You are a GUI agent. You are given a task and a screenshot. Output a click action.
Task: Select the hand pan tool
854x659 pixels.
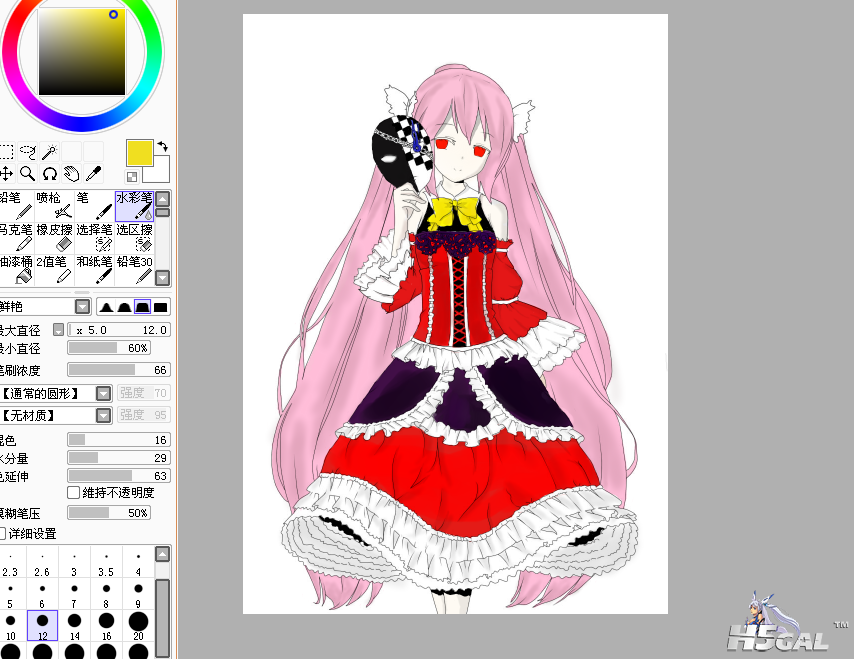[71, 174]
